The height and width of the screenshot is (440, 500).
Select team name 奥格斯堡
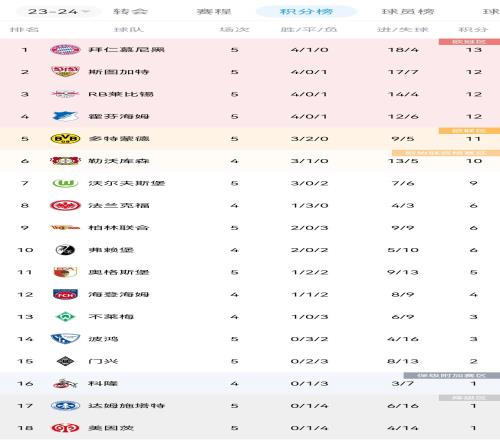[x=119, y=272]
